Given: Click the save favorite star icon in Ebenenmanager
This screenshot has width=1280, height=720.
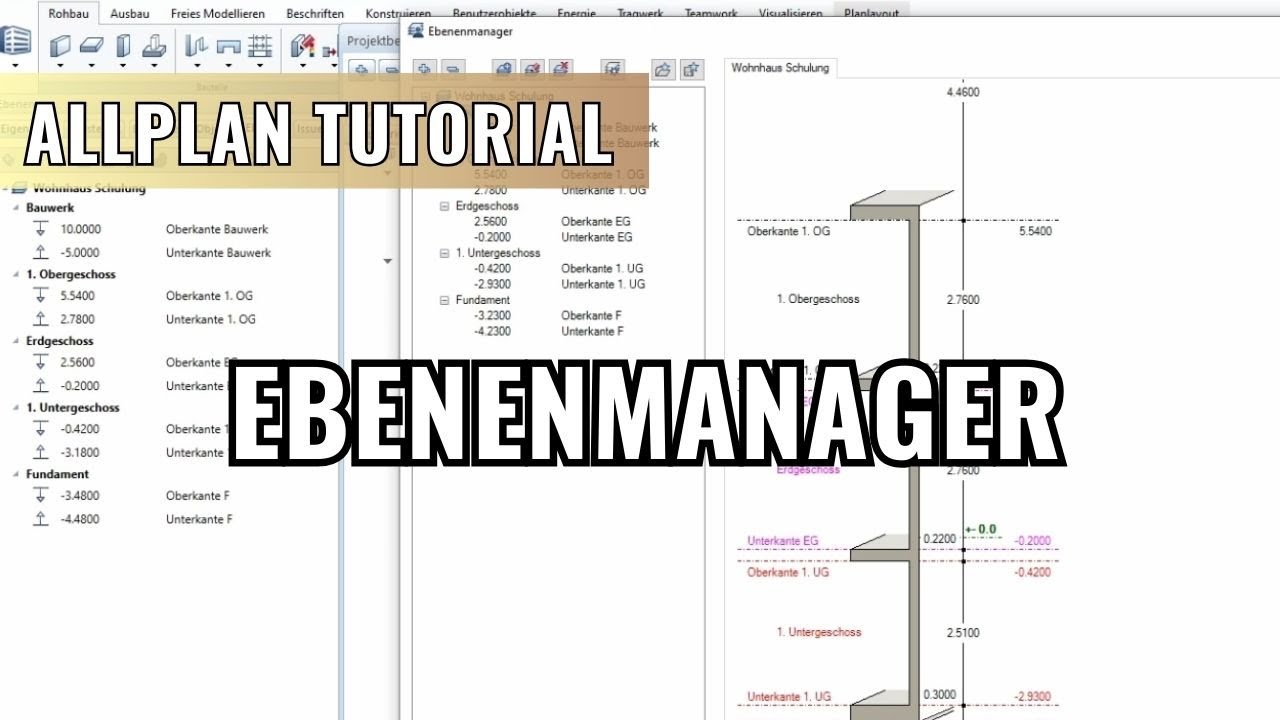Looking at the screenshot, I should [x=691, y=69].
